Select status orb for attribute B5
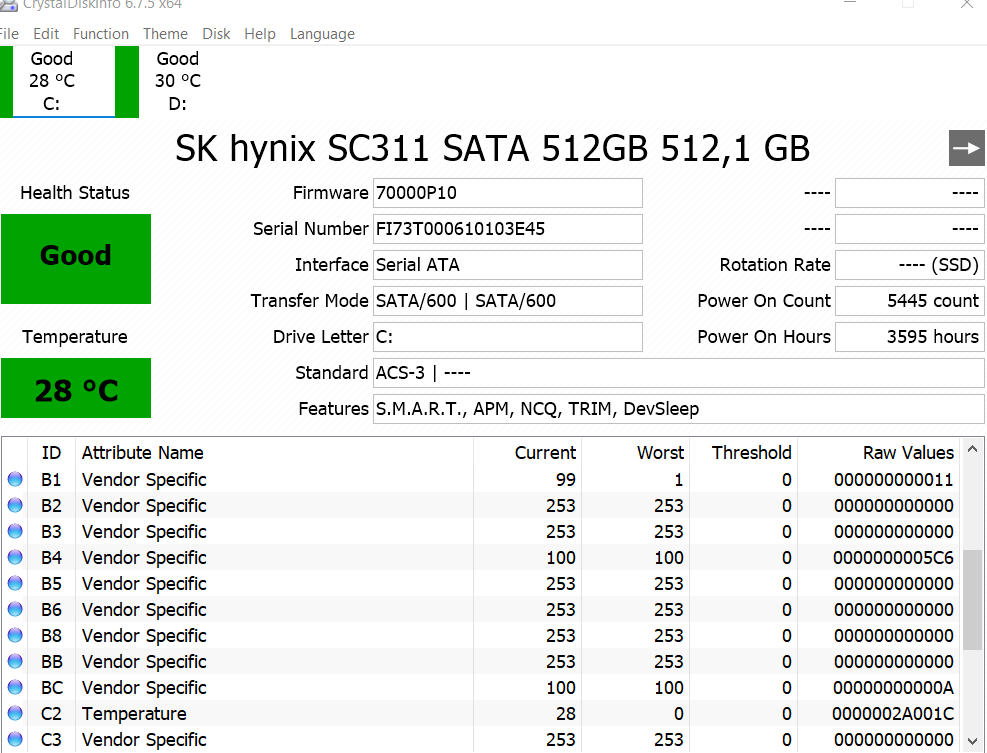Screen dimensions: 987x753 pyautogui.click(x=15, y=584)
